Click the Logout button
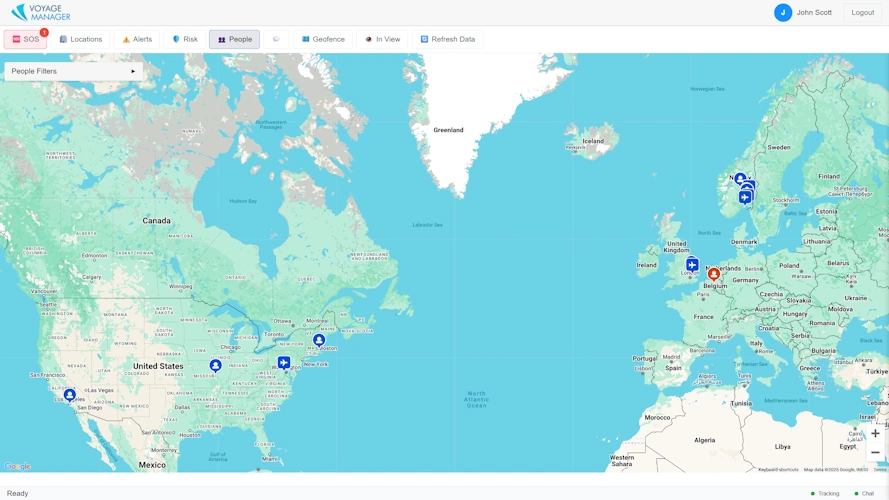 tap(862, 13)
